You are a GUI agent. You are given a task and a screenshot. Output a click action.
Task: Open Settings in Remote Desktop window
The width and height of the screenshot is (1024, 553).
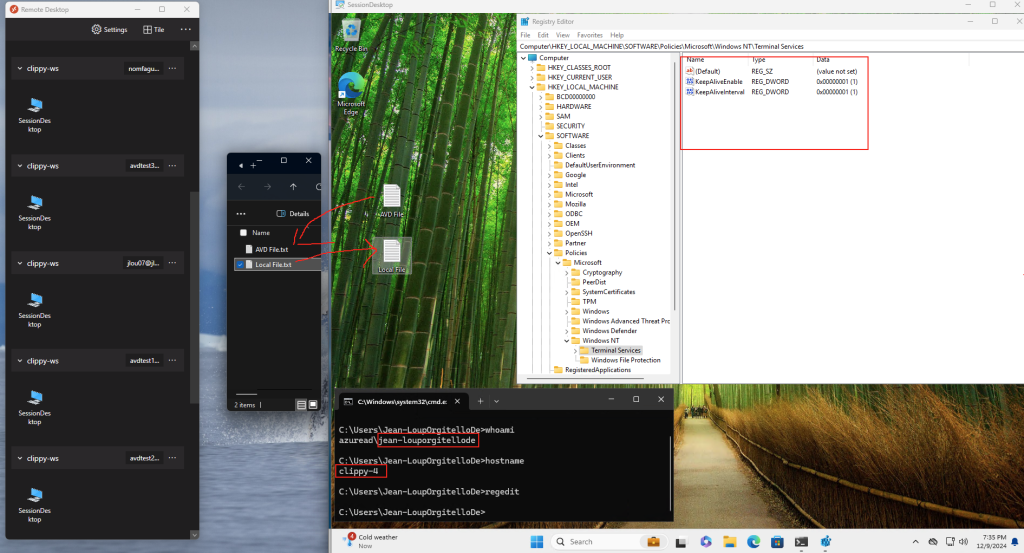pyautogui.click(x=109, y=29)
